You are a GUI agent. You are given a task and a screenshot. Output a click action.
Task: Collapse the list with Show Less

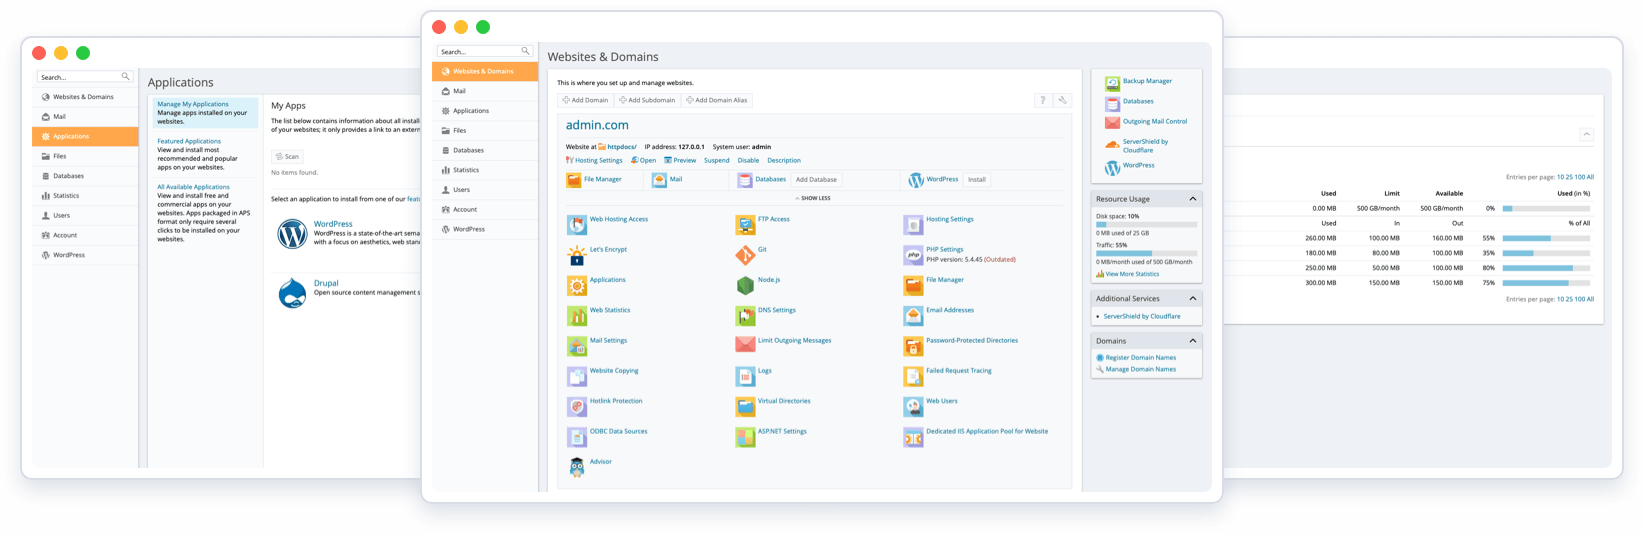pyautogui.click(x=813, y=198)
